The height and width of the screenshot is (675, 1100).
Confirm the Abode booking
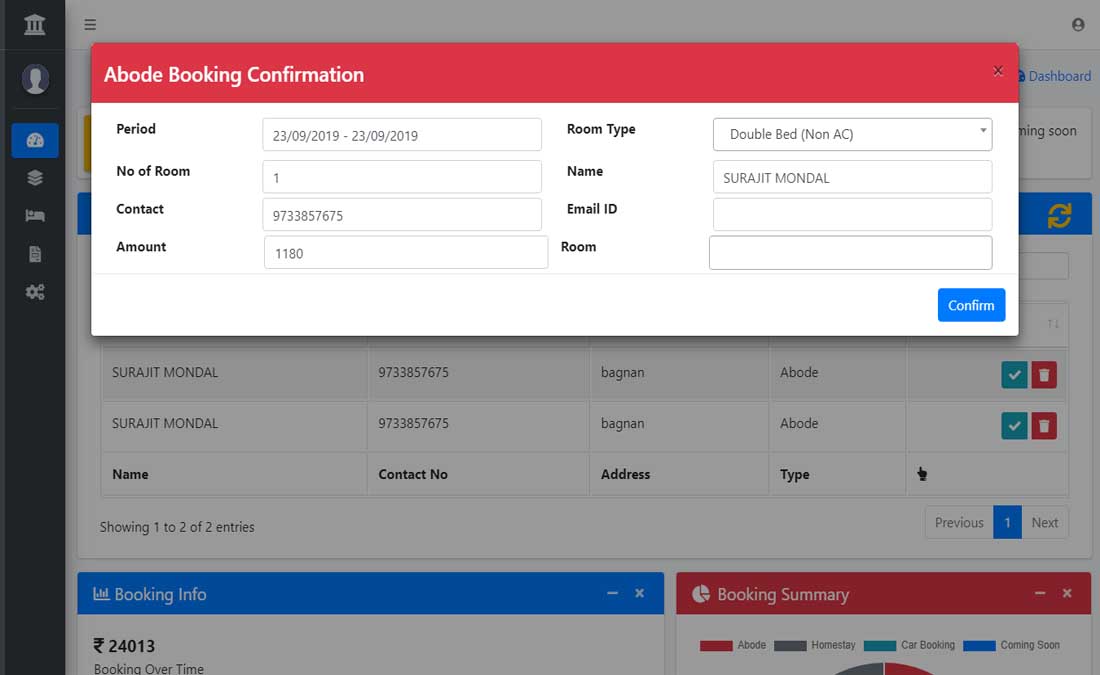pyautogui.click(x=970, y=305)
